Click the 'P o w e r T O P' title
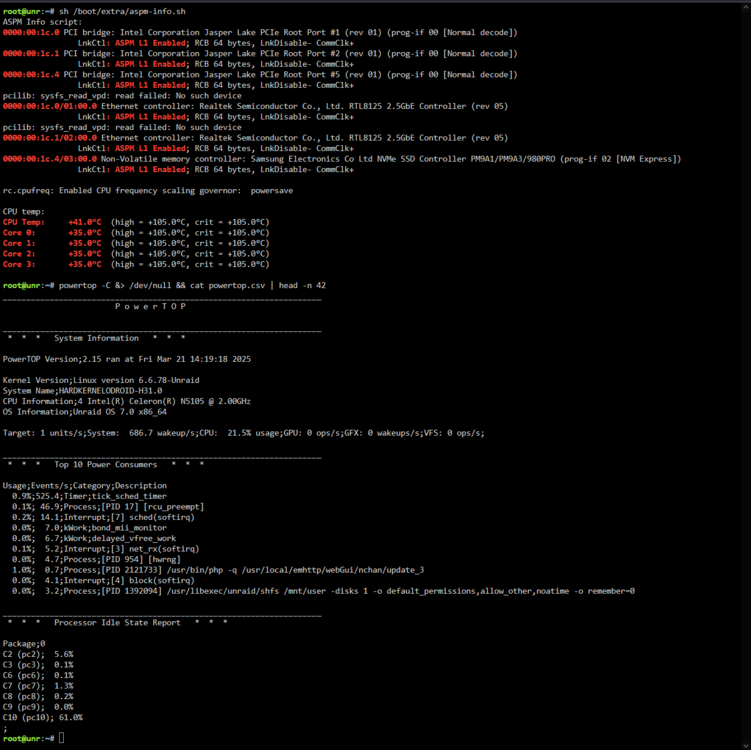751x750 pixels. [x=150, y=306]
